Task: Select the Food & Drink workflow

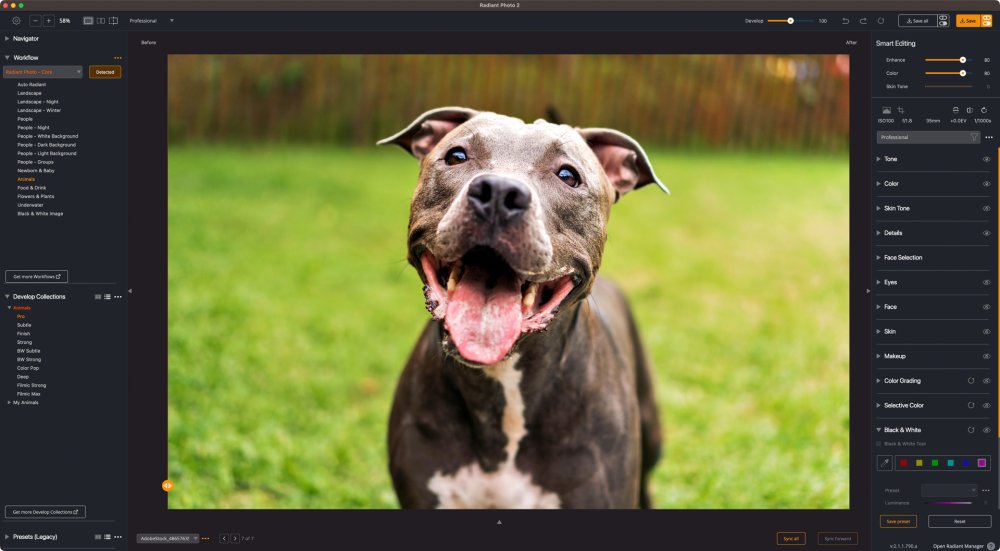Action: pos(32,188)
